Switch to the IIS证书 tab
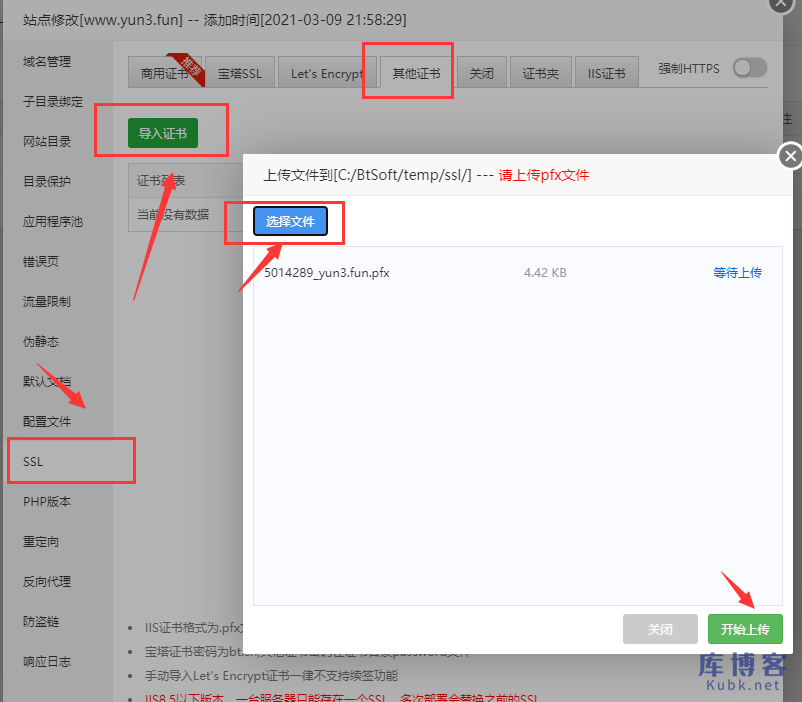Screen dimensions: 802x702 [606, 71]
